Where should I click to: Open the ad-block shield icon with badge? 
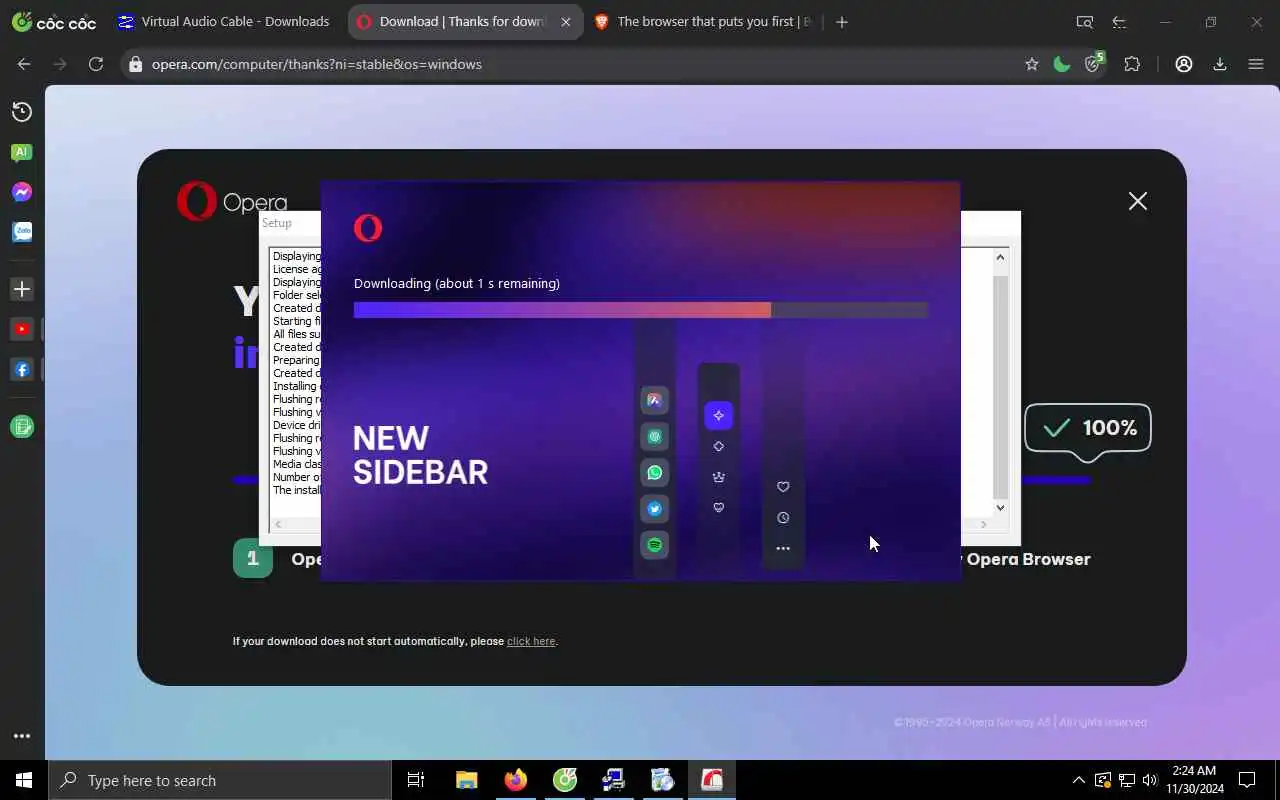(x=1094, y=63)
